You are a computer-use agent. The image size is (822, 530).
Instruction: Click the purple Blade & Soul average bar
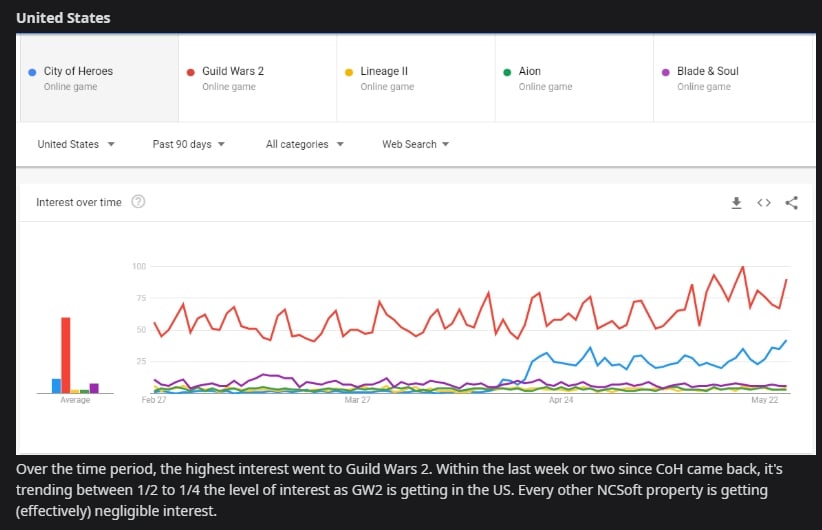click(94, 388)
